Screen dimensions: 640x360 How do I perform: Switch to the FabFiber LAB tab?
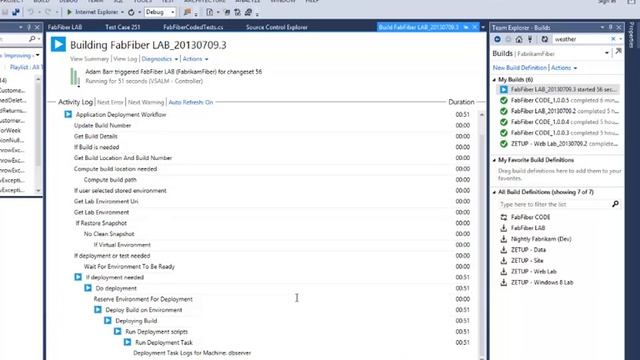click(65, 27)
